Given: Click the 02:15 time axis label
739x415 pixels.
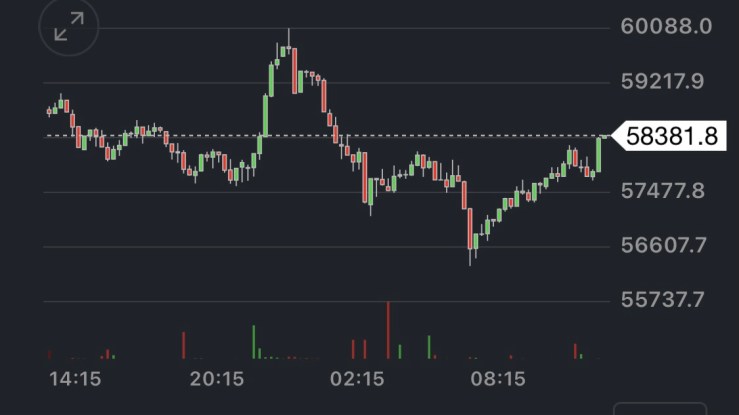Looking at the screenshot, I should pyautogui.click(x=358, y=379).
